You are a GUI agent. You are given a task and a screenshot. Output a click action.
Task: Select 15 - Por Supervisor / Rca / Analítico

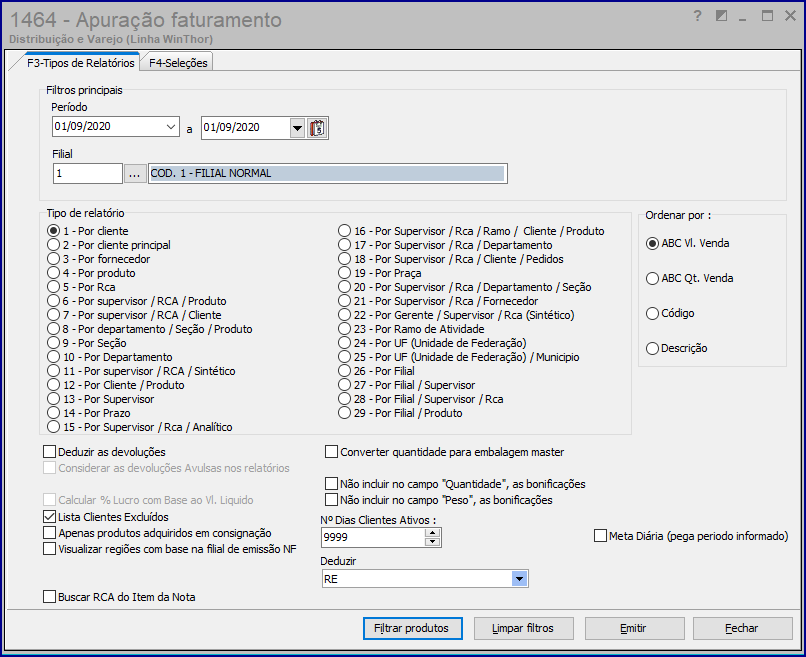140,427
